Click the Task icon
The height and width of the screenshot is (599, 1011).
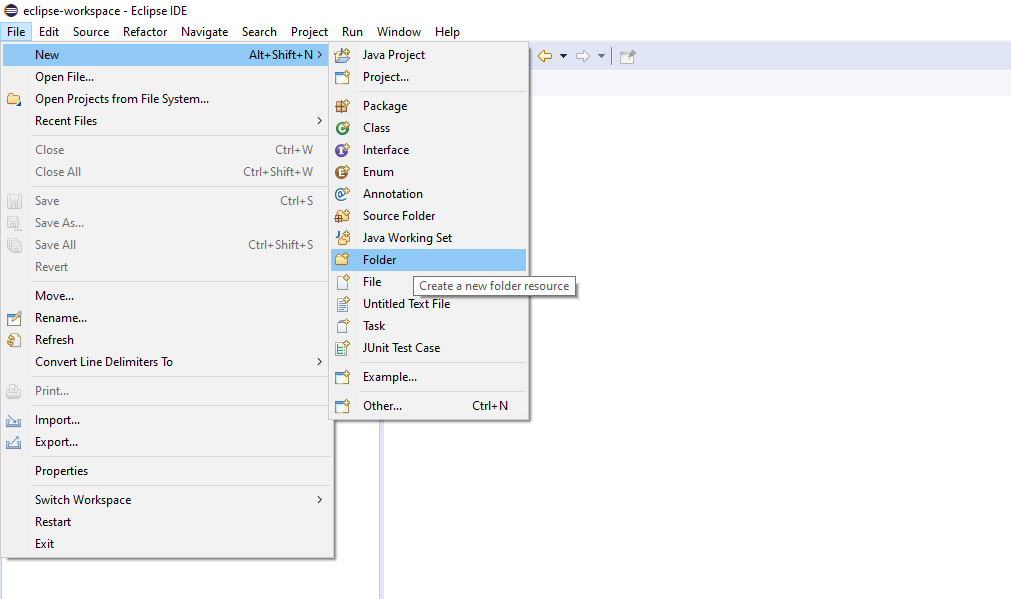coord(342,326)
